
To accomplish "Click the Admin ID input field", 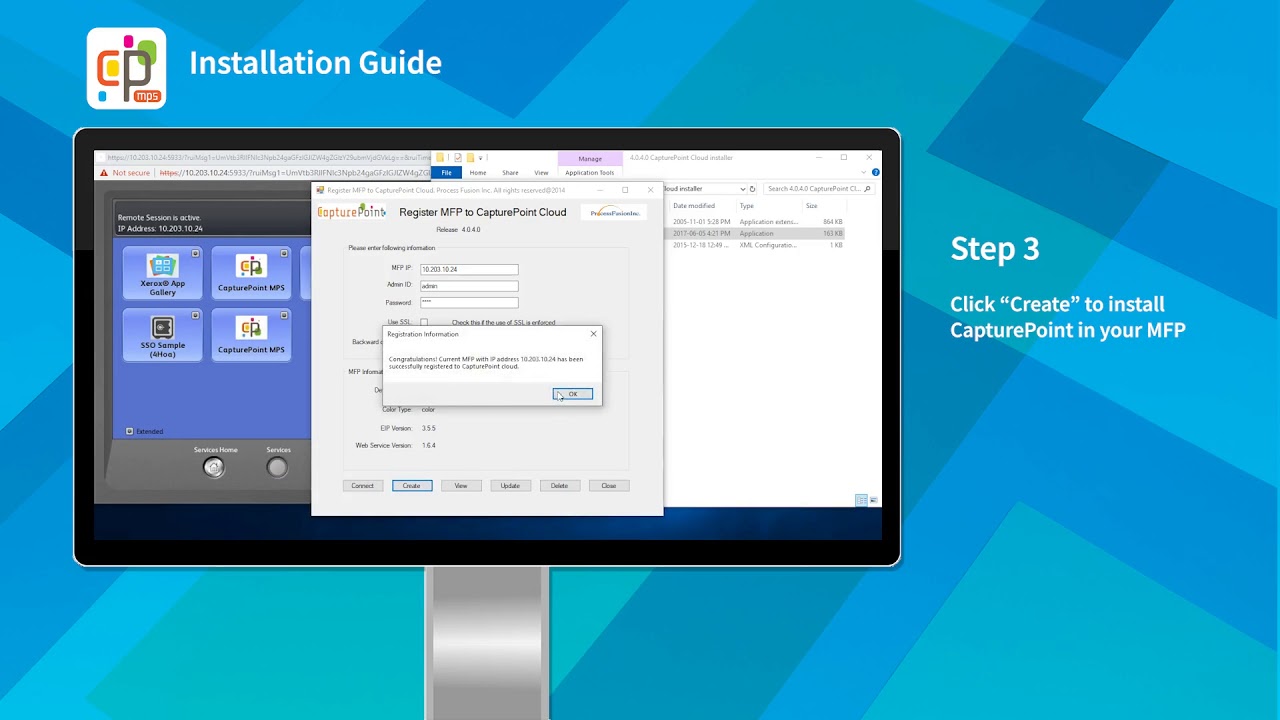I will coord(469,286).
